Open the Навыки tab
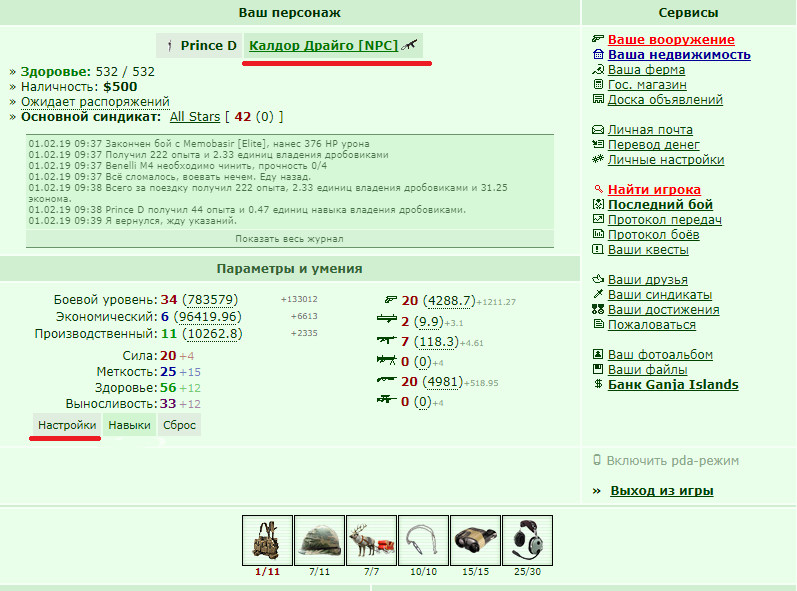Viewport: 797px width, 591px height. coord(129,425)
